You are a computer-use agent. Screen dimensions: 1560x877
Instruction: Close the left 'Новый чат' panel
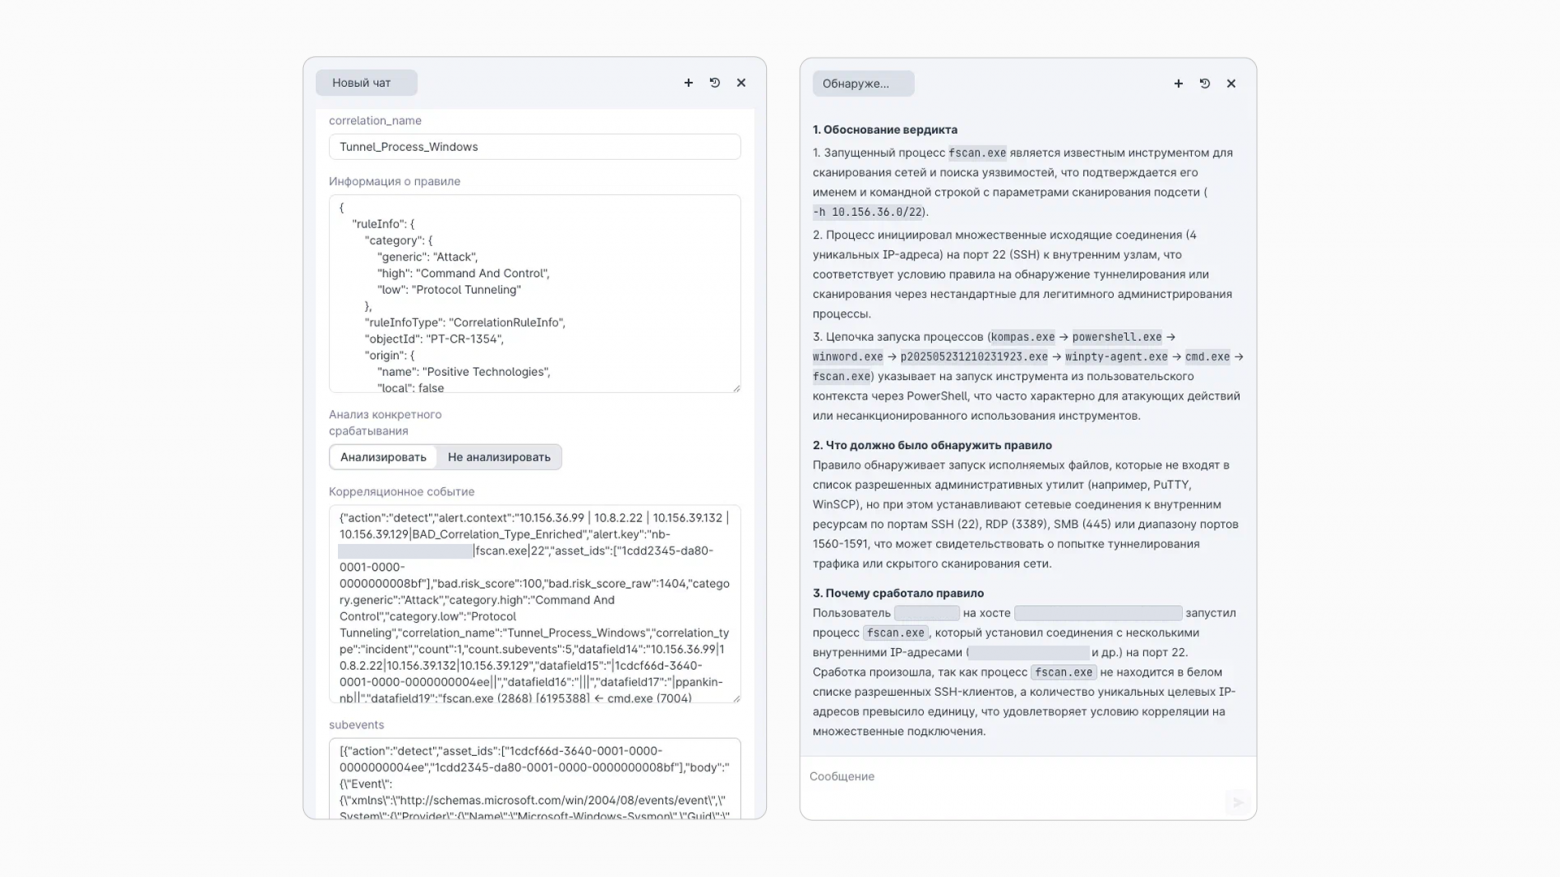741,83
